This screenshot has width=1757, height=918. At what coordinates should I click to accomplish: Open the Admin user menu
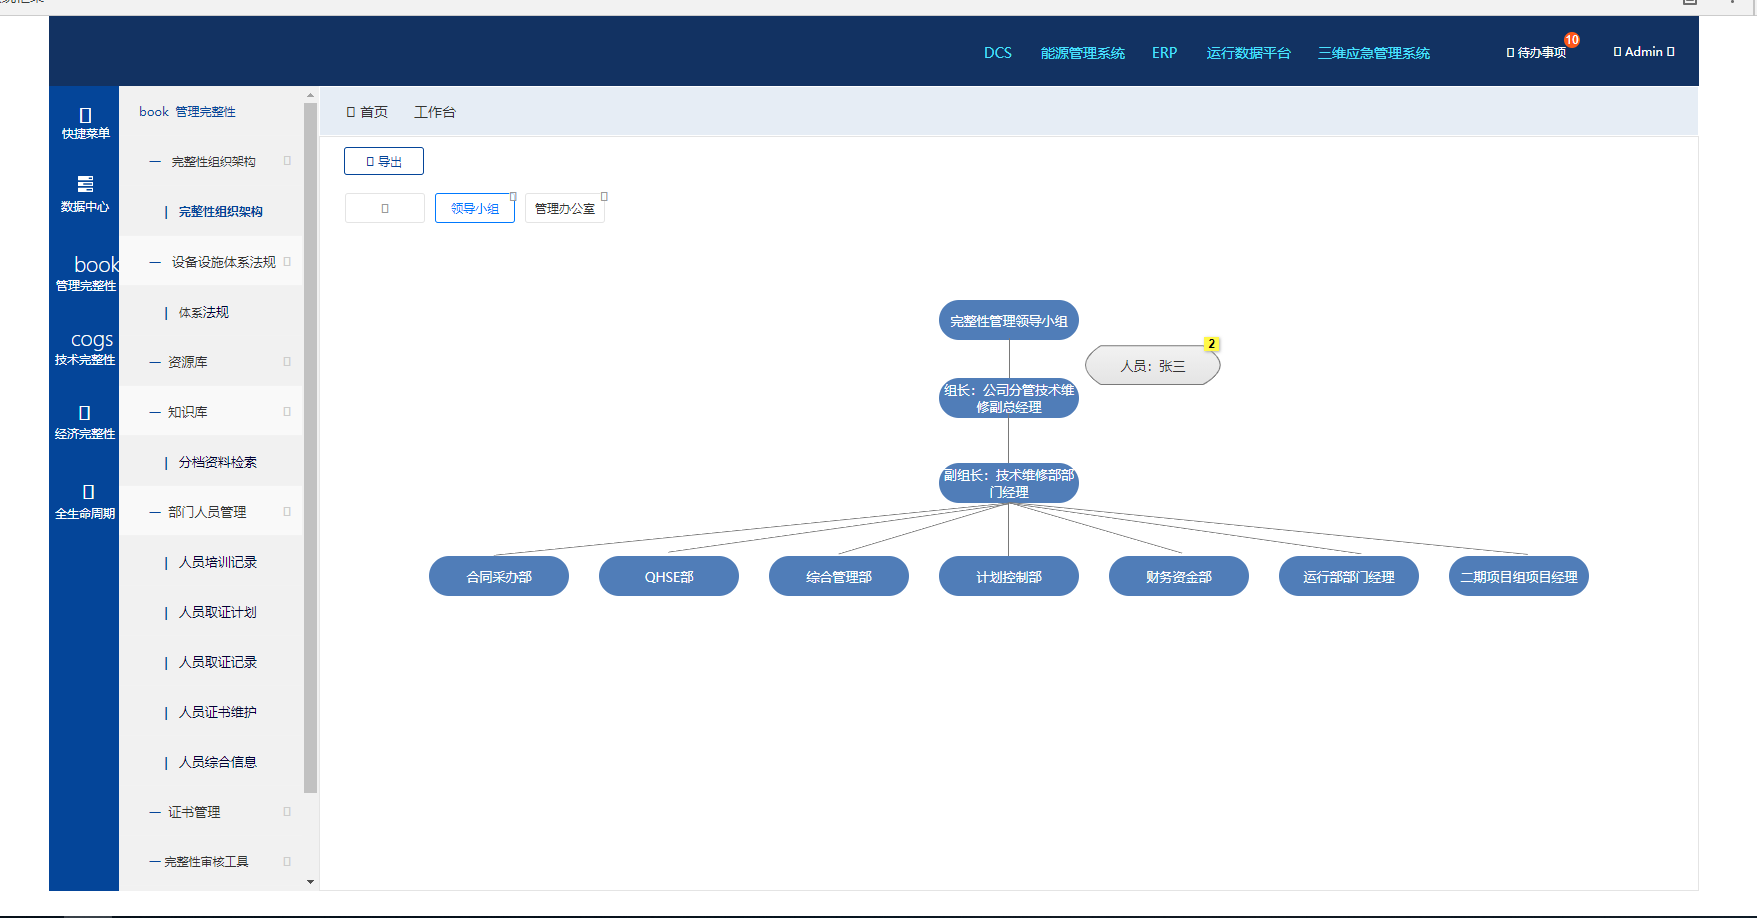click(x=1644, y=52)
